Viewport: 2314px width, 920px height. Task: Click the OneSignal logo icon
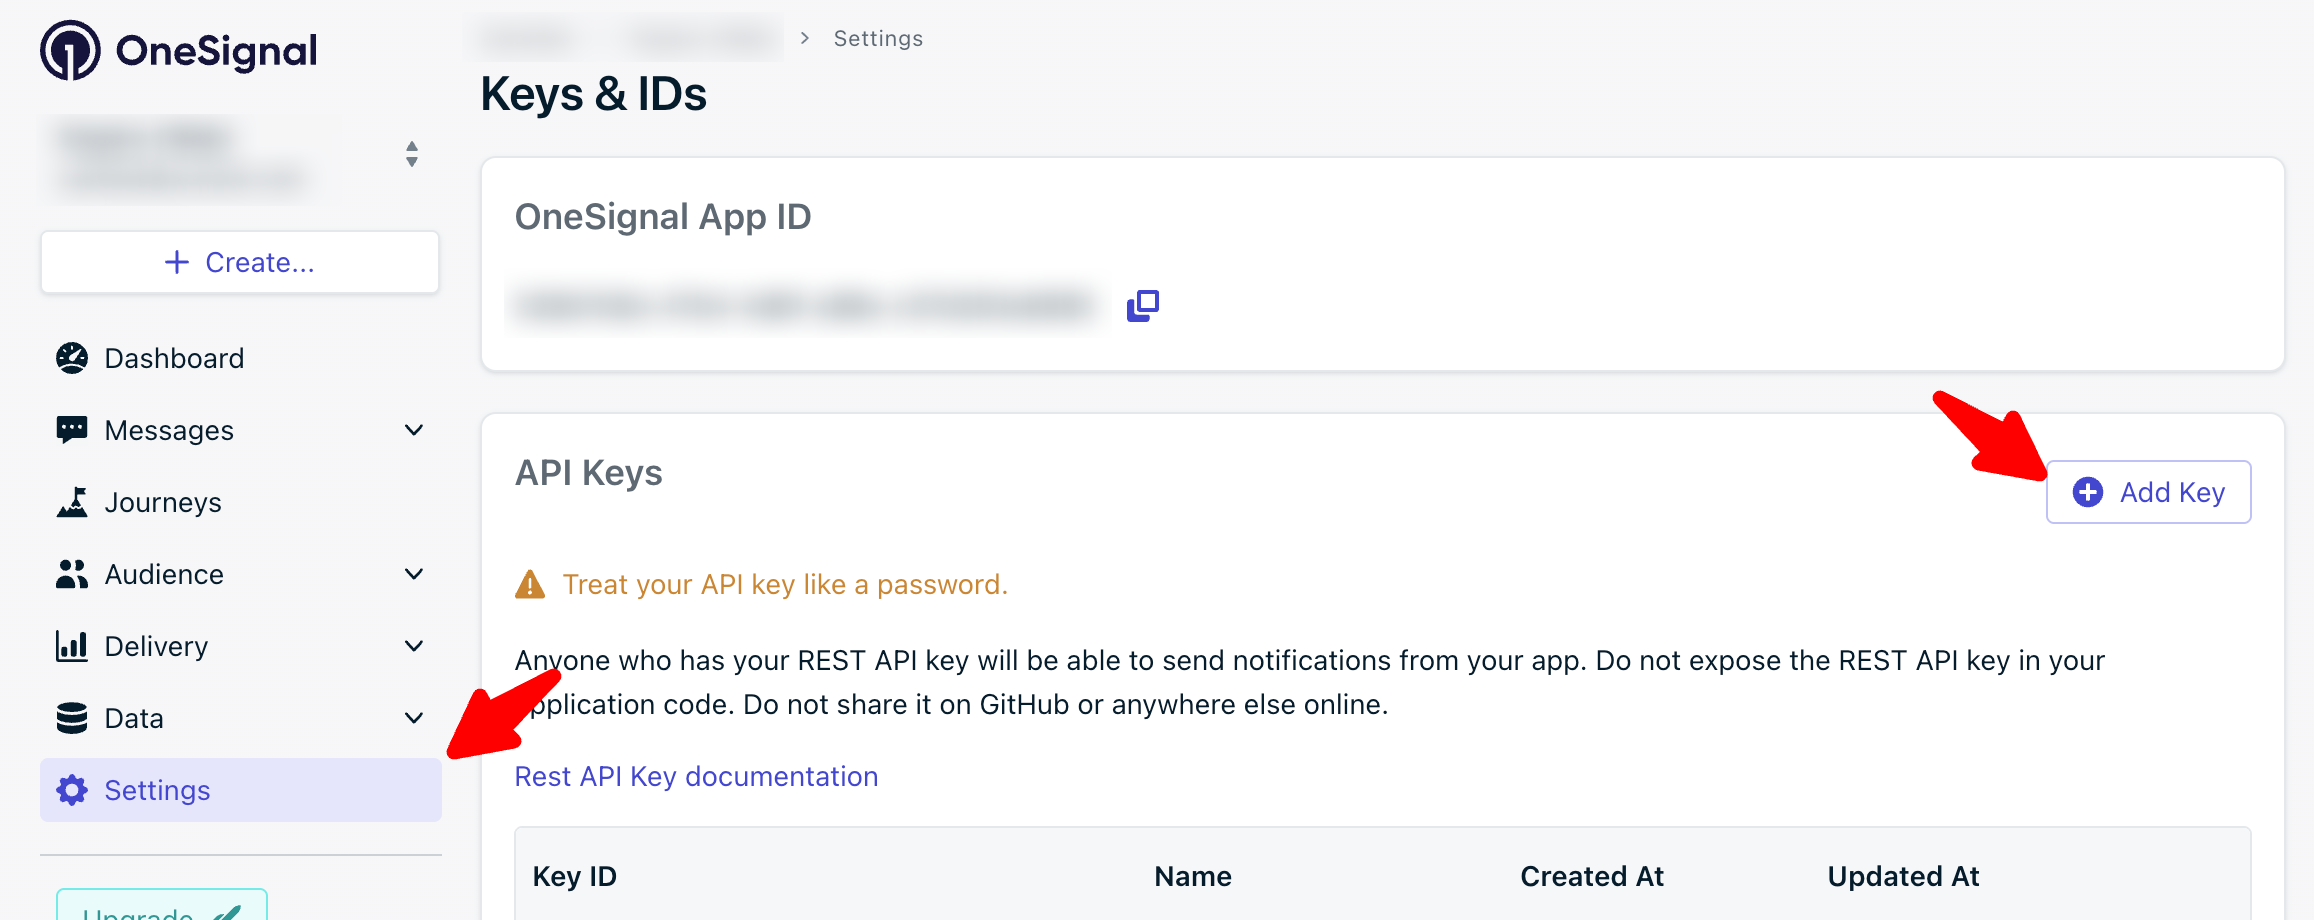click(70, 51)
